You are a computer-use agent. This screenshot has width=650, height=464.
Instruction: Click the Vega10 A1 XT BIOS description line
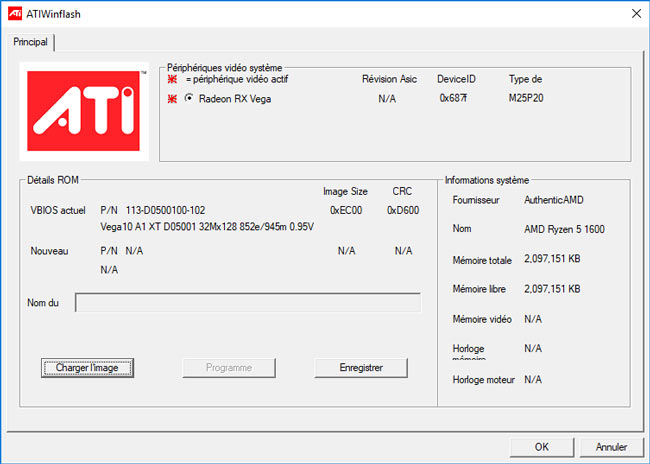(x=207, y=227)
